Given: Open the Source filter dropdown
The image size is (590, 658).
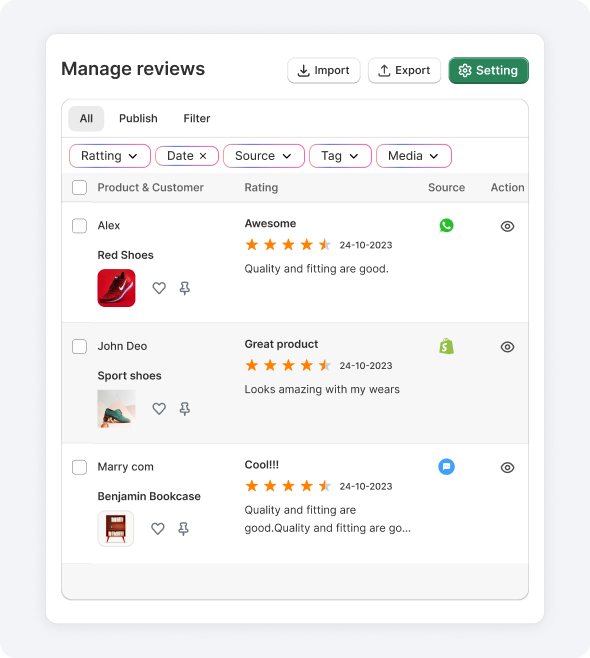Looking at the screenshot, I should pos(264,156).
